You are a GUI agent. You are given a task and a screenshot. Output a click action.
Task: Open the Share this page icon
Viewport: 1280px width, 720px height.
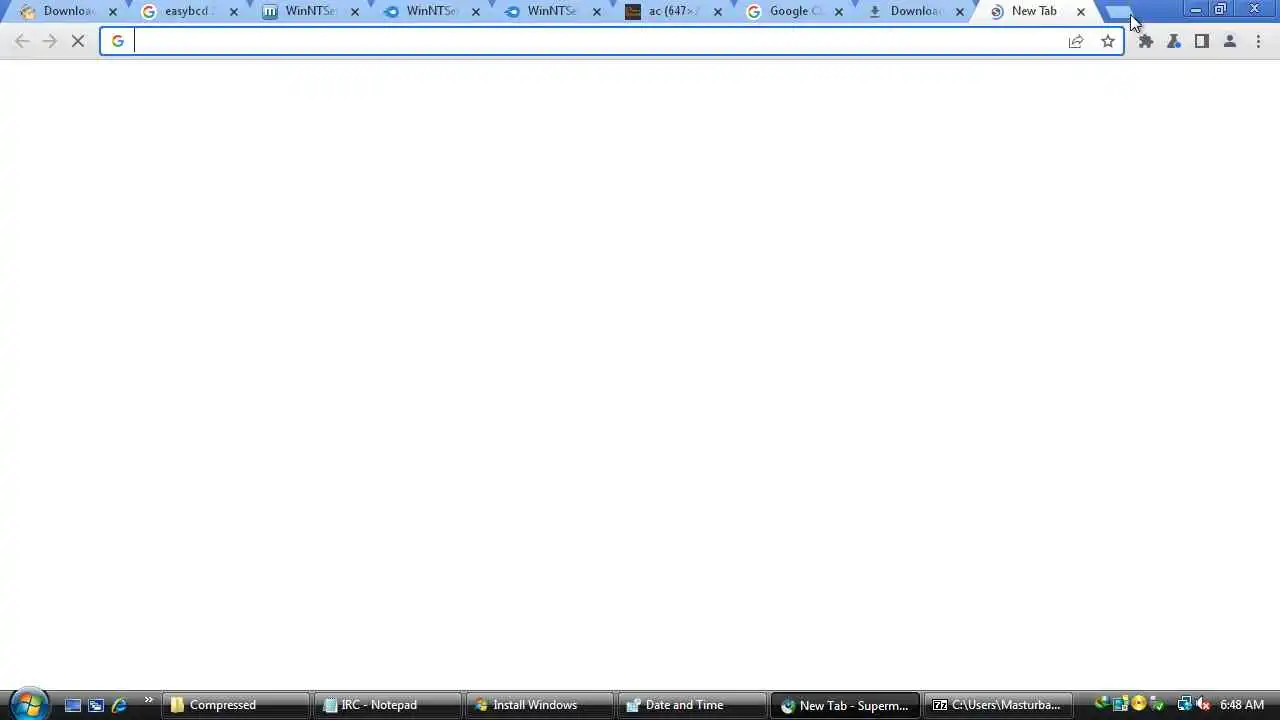click(x=1076, y=41)
